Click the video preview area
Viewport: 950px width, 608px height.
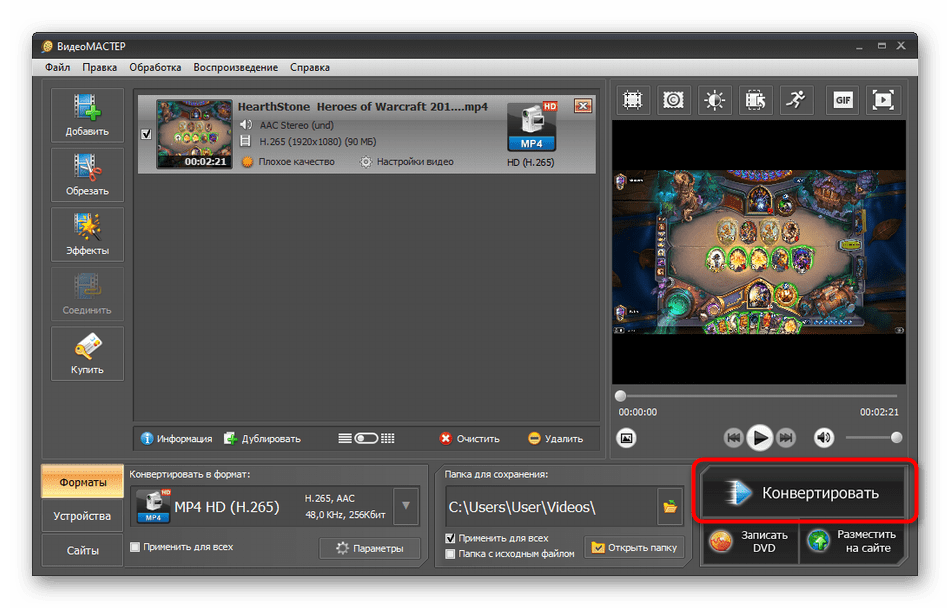pos(759,252)
